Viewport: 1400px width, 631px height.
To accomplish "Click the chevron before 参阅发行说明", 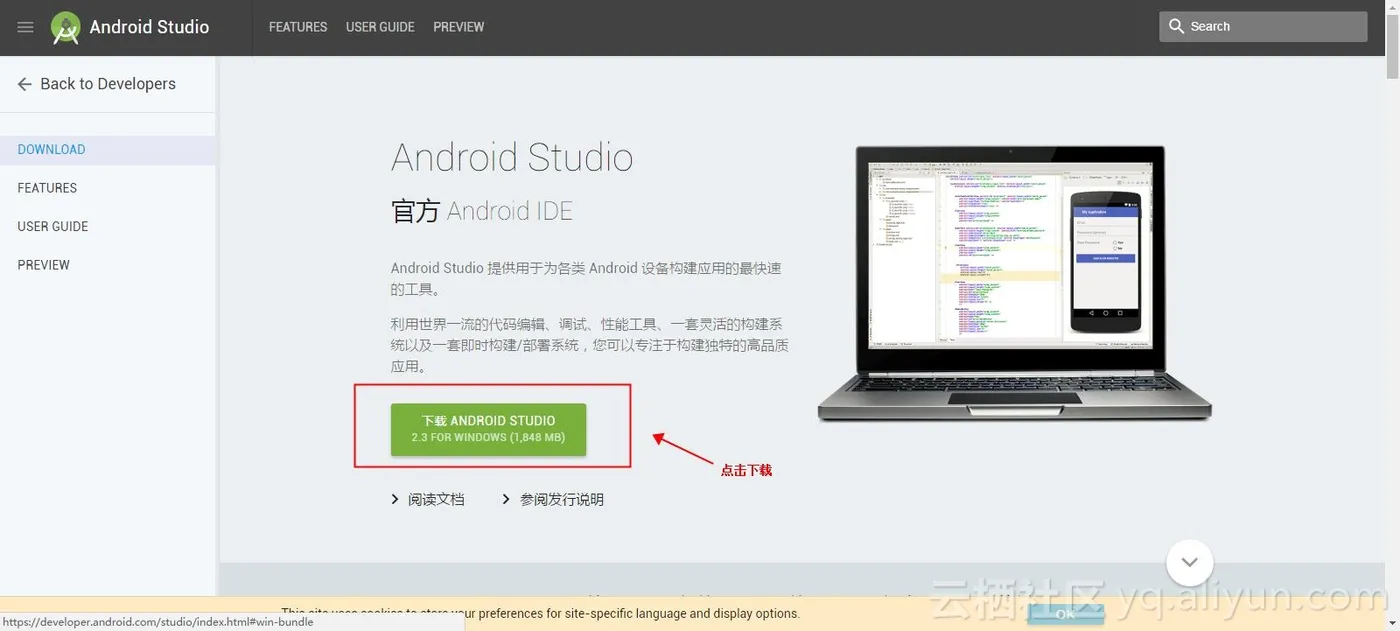I will click(506, 499).
